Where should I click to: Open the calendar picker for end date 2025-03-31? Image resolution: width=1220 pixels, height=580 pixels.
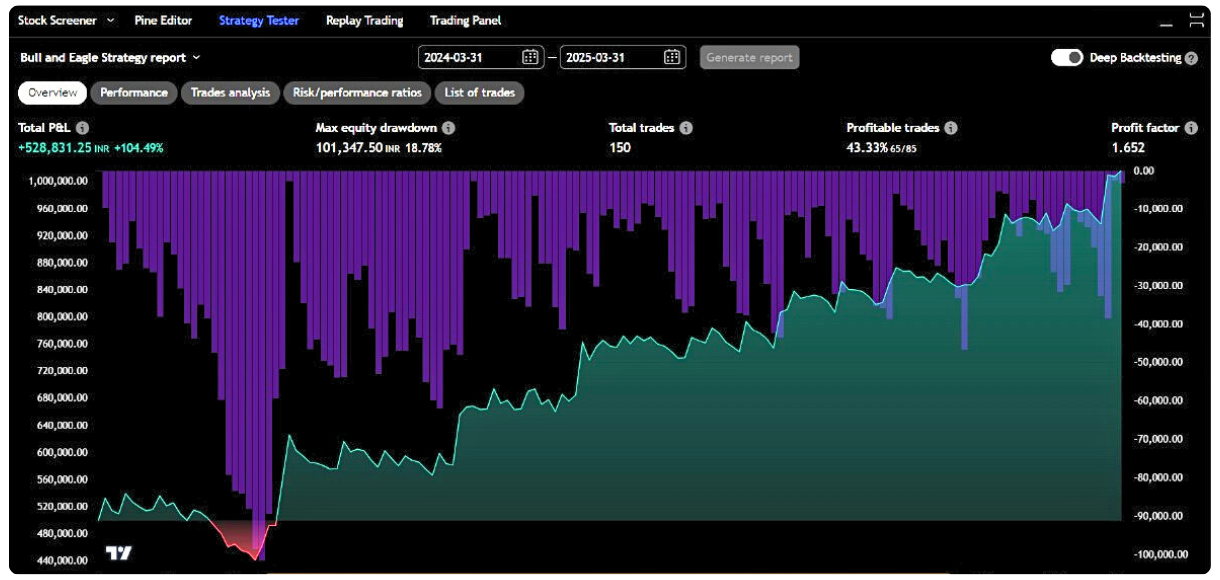(x=672, y=57)
